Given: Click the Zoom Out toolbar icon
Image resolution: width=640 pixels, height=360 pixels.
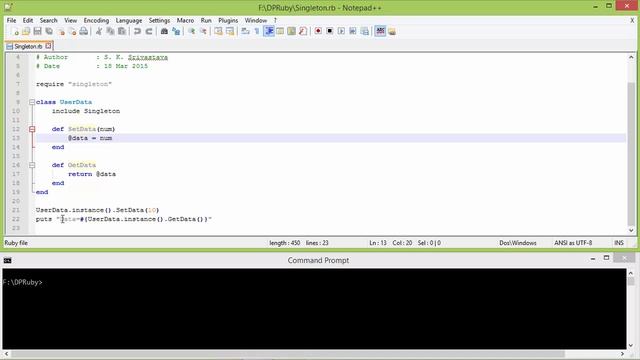Looking at the screenshot, I should coord(203,31).
